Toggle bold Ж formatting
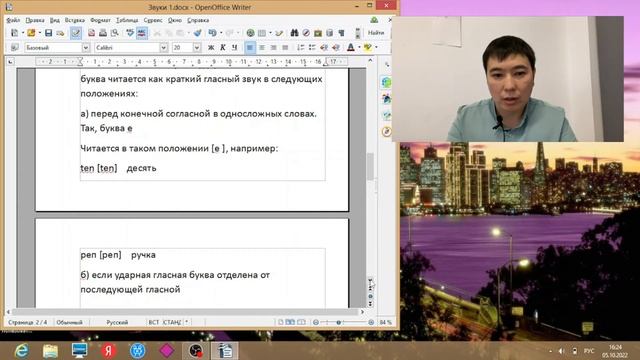The image size is (640, 360). [211, 48]
